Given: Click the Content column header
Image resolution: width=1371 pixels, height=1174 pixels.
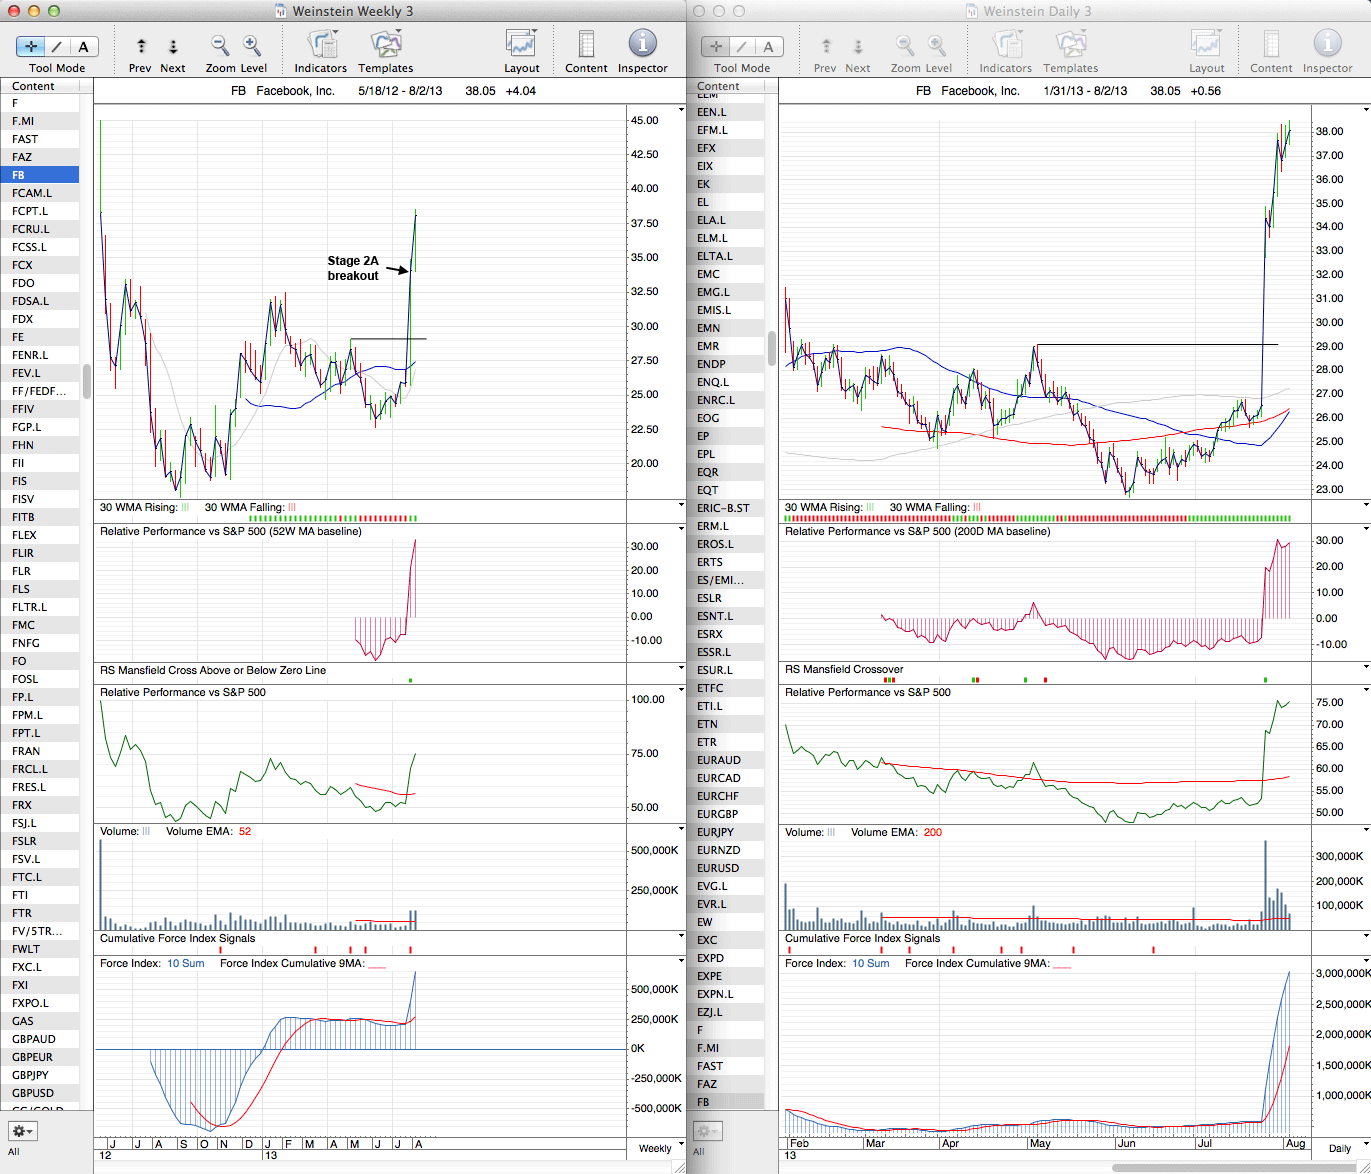Looking at the screenshot, I should coord(34,86).
